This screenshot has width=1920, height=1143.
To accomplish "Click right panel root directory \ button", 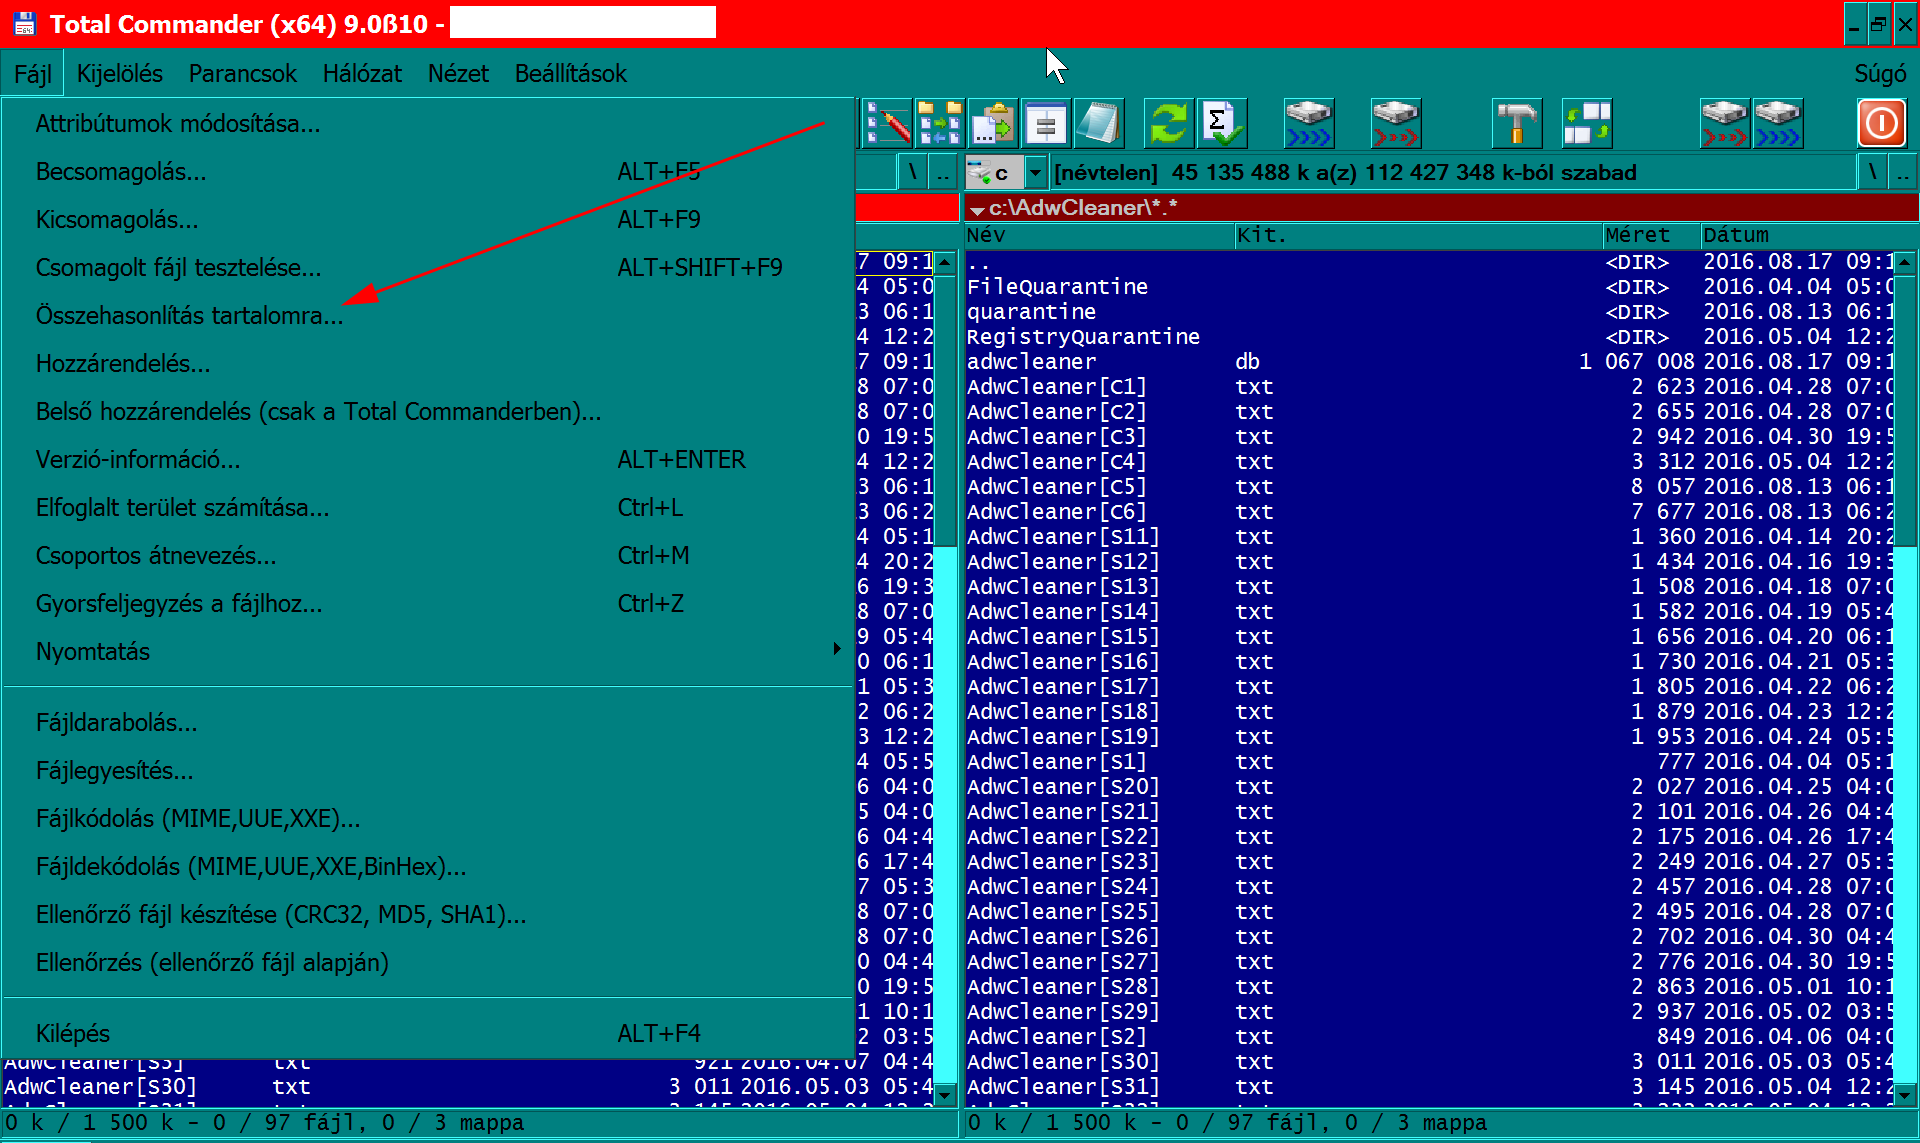I will click(x=1873, y=172).
